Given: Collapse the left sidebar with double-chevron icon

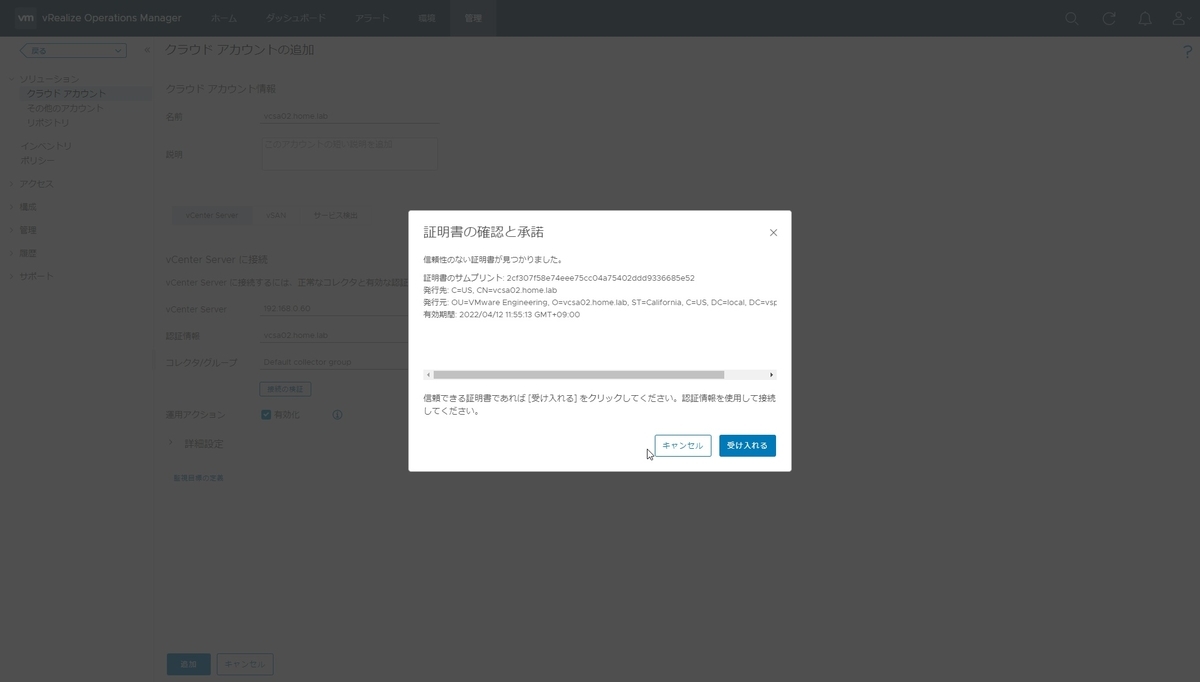Looking at the screenshot, I should (x=146, y=50).
